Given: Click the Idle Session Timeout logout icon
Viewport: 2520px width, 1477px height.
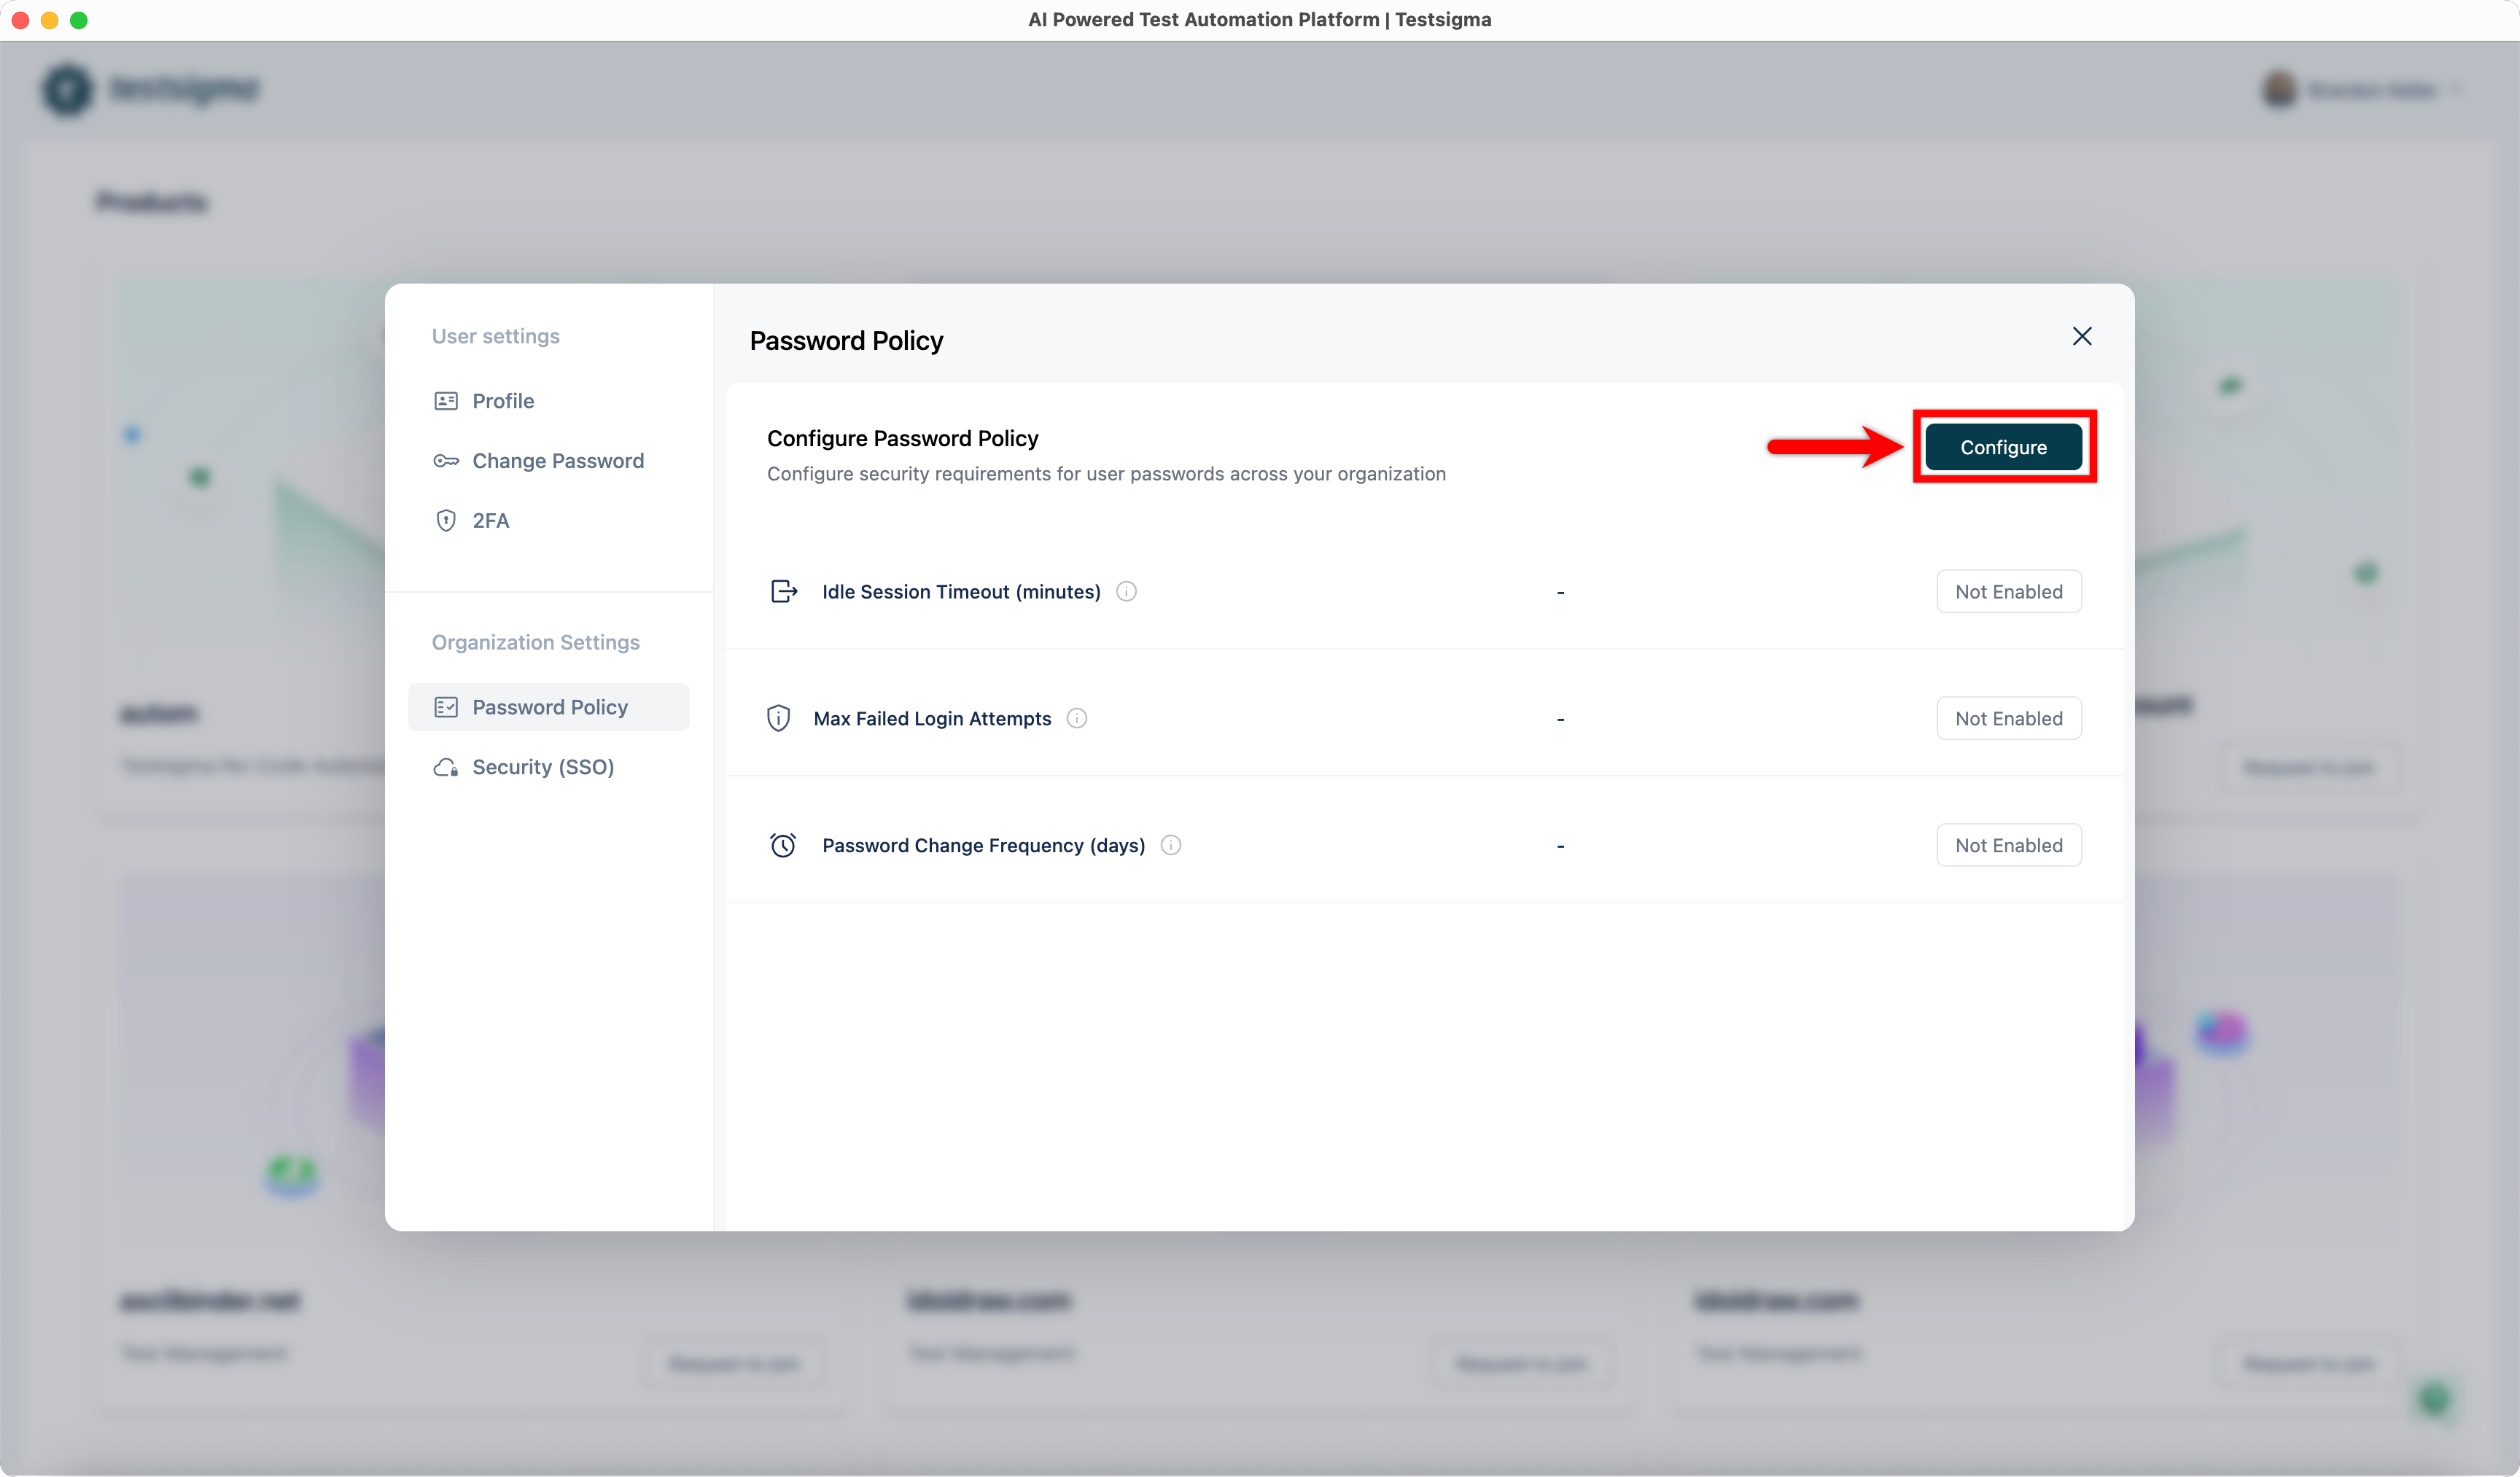Looking at the screenshot, I should click(x=784, y=591).
